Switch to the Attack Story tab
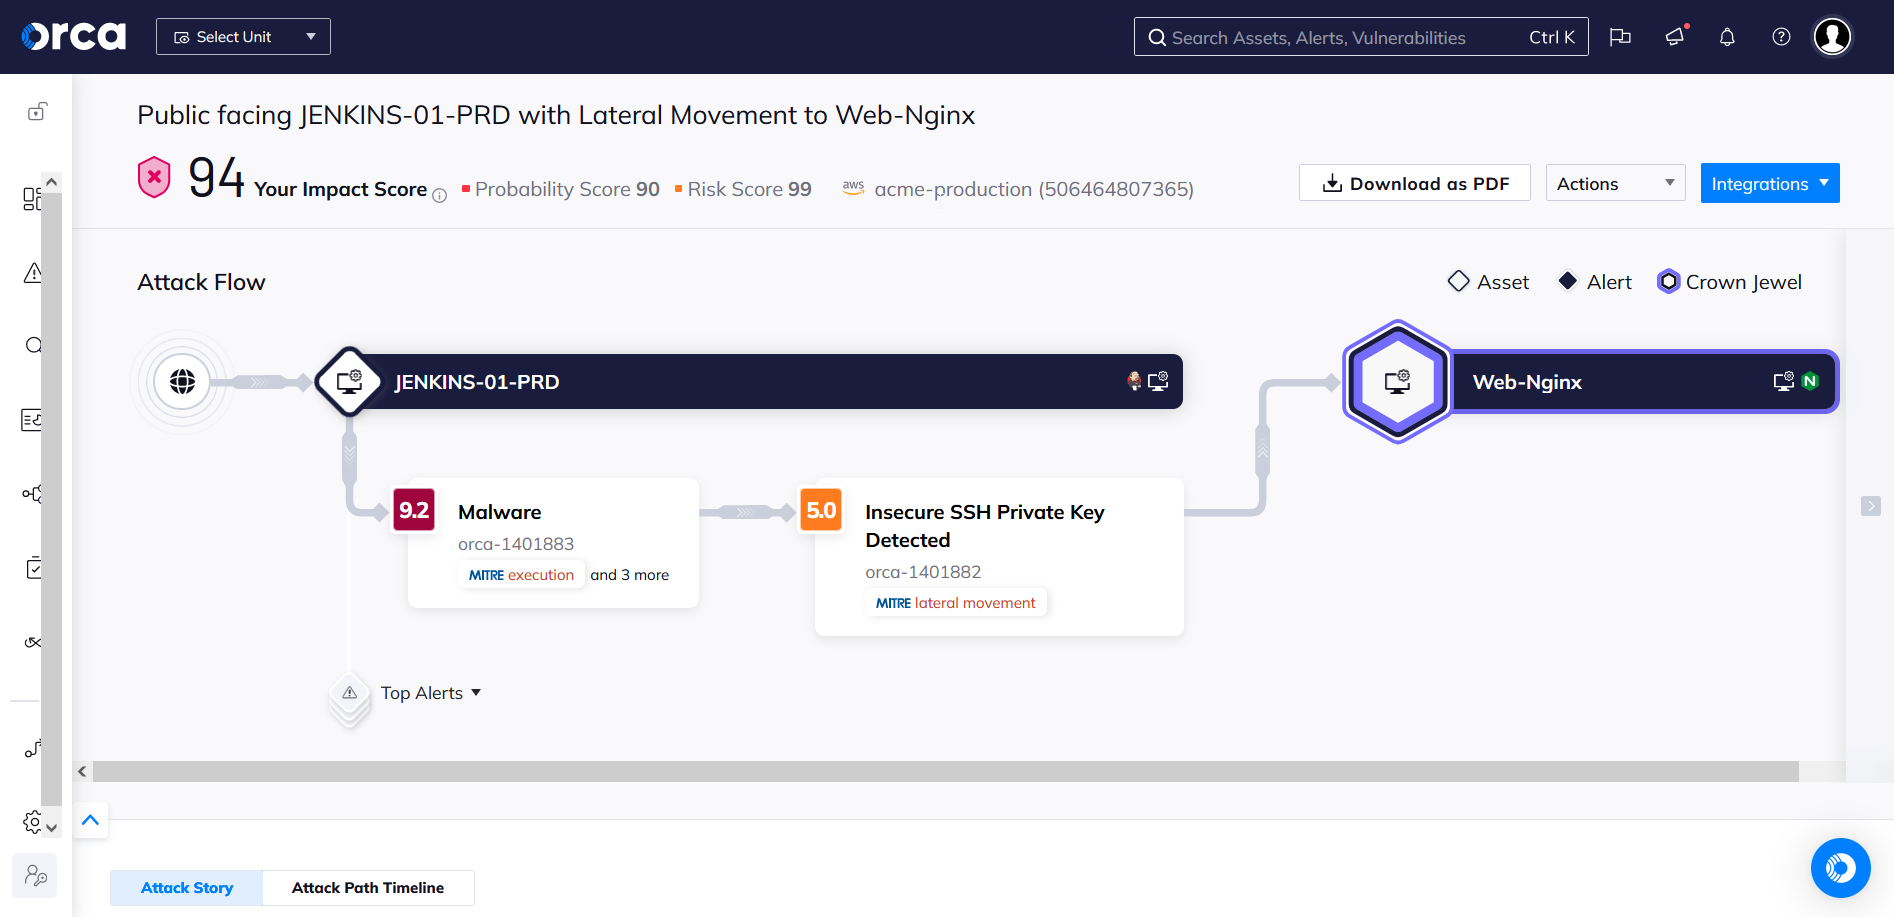 pos(187,888)
